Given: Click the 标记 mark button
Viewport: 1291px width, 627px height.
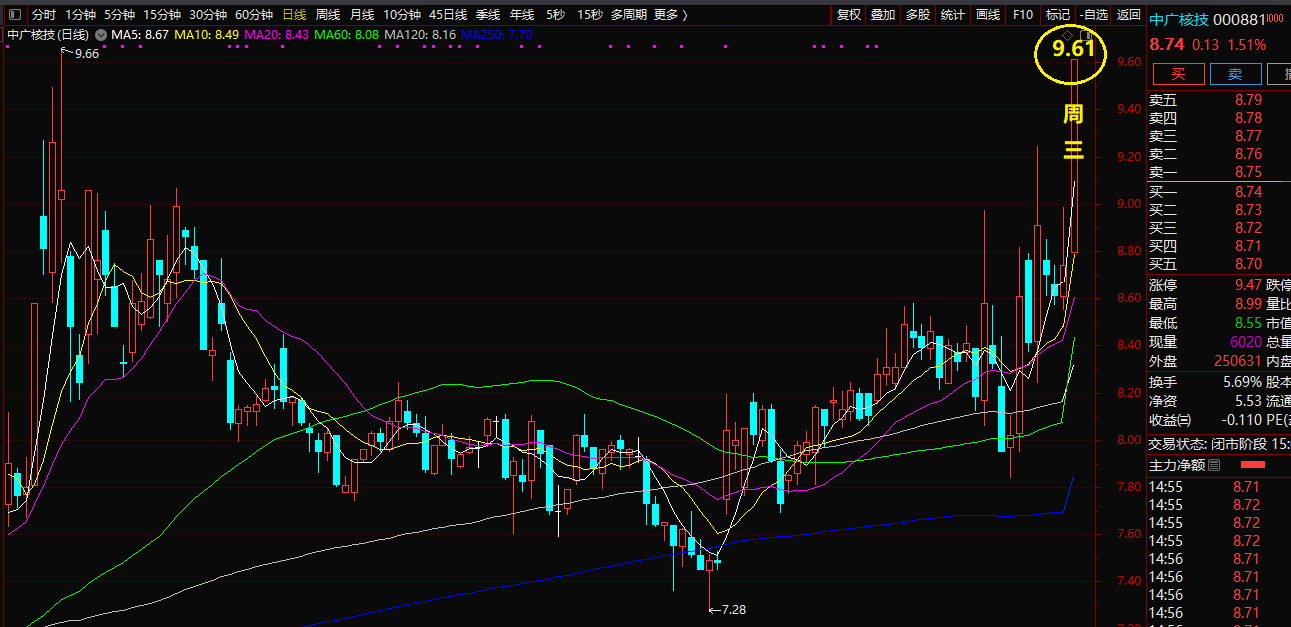Looking at the screenshot, I should pyautogui.click(x=1057, y=15).
